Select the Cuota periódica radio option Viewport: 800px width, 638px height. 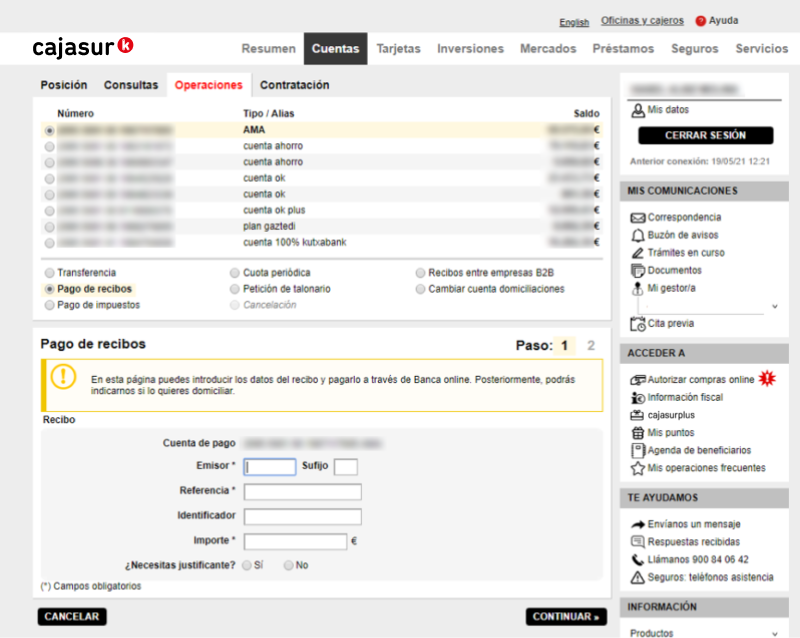pos(235,272)
